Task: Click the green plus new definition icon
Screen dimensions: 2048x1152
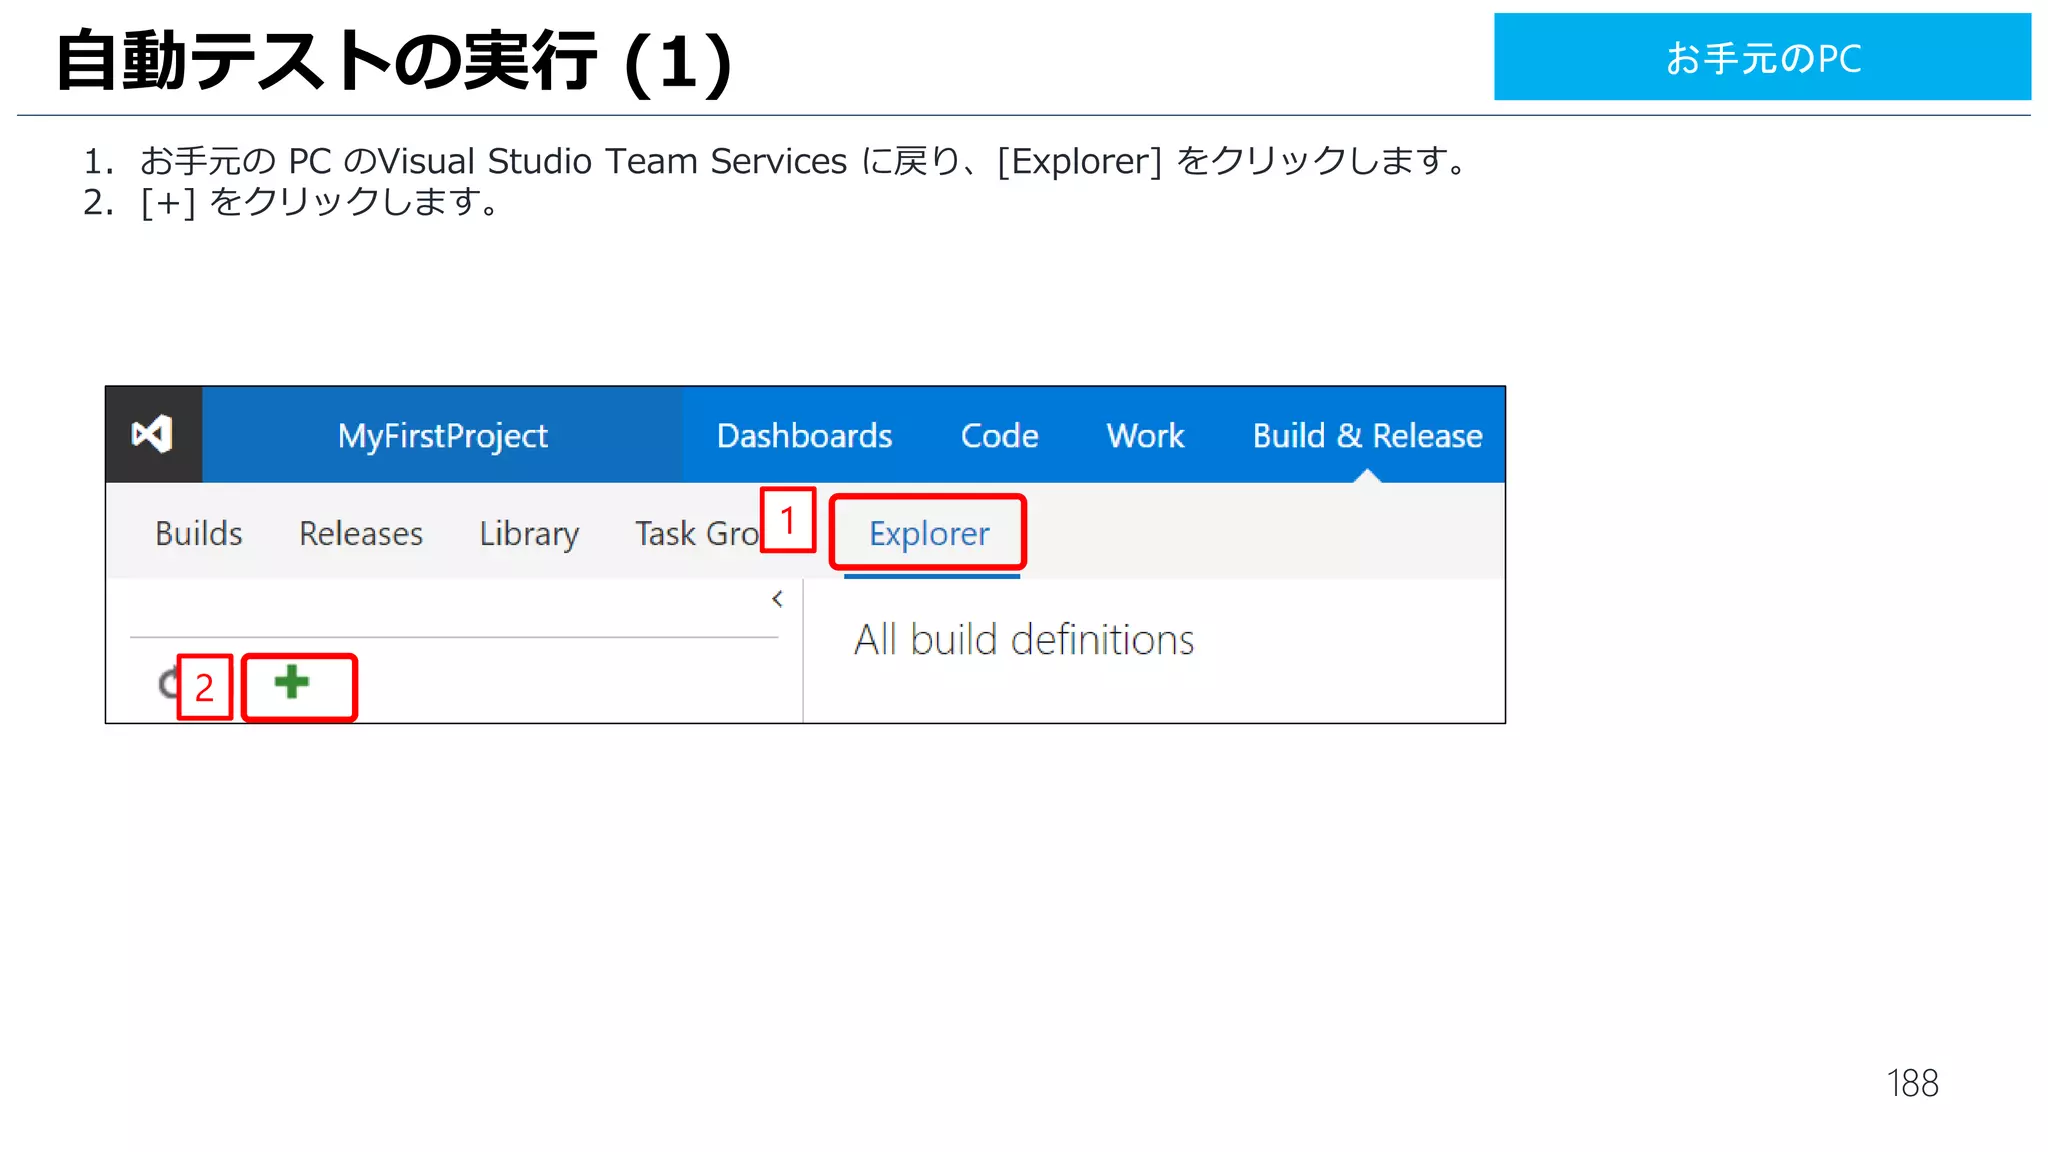Action: 291,683
